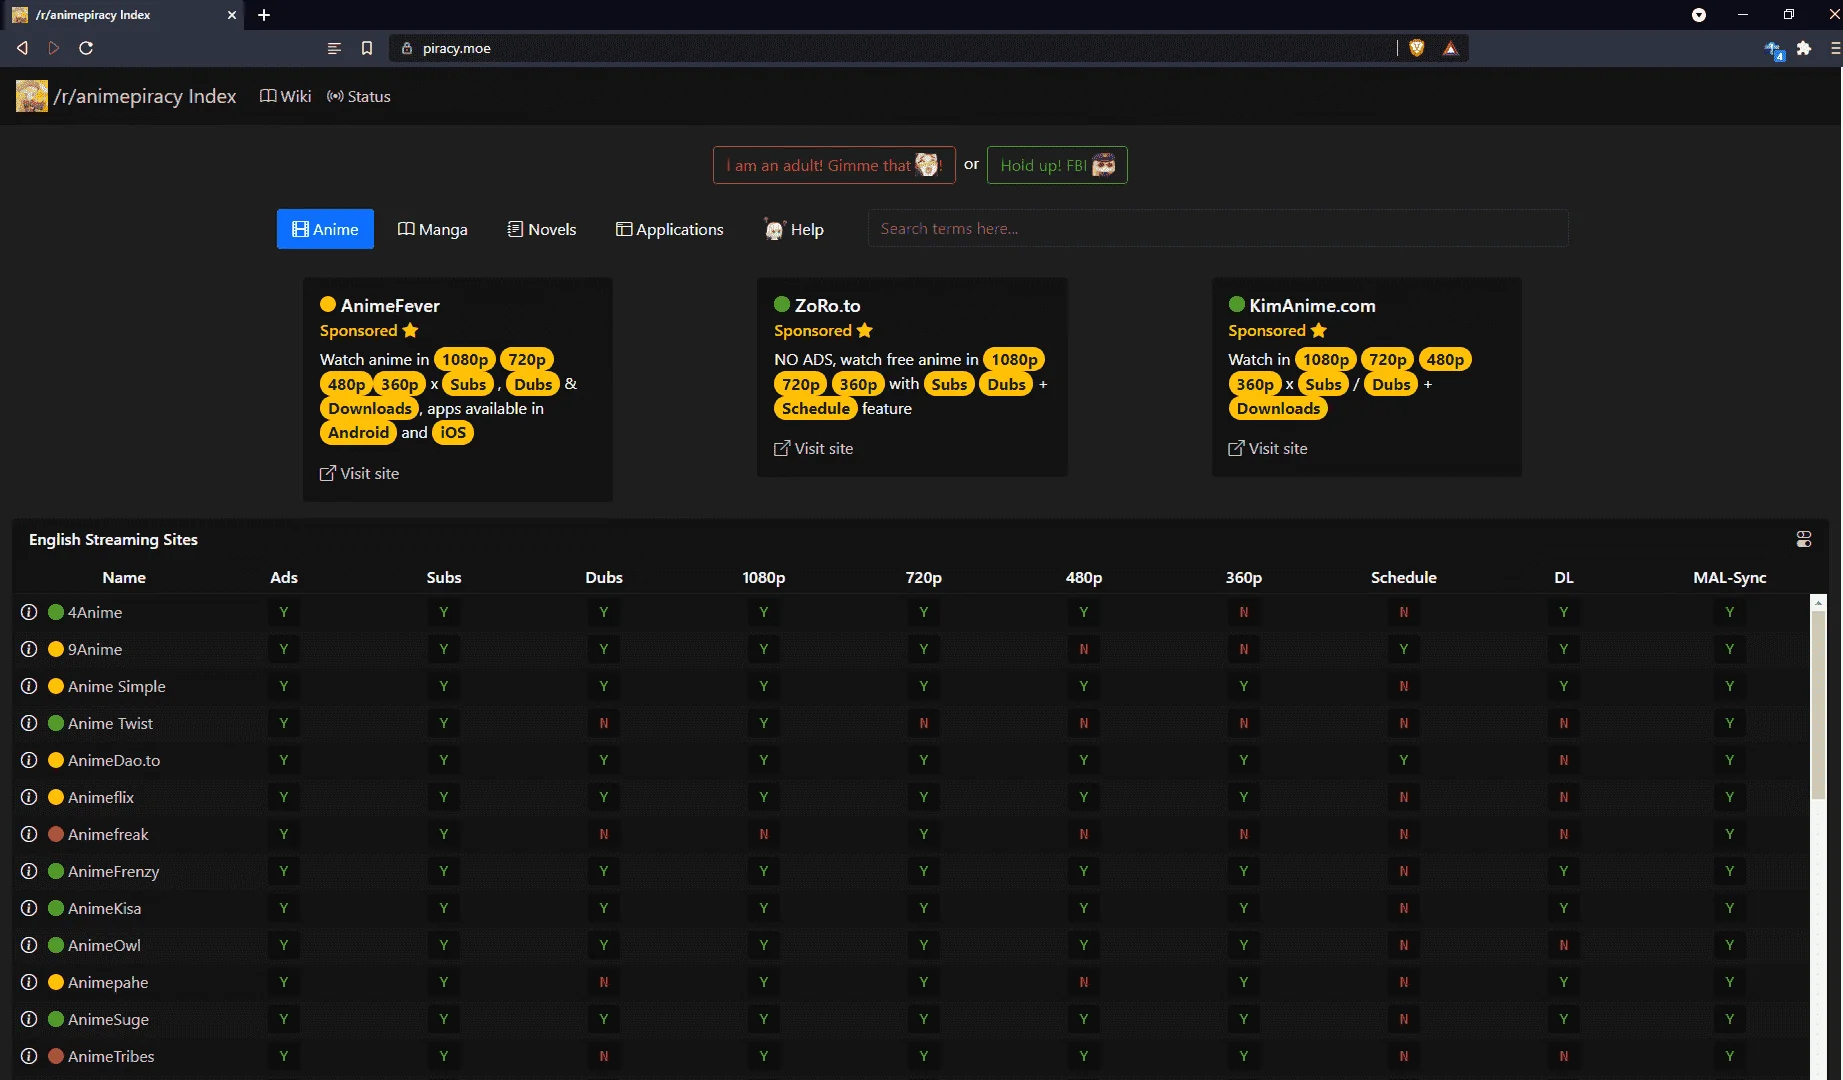The image size is (1843, 1080).
Task: Click the 'Hold up! FBI' button
Action: click(x=1057, y=165)
